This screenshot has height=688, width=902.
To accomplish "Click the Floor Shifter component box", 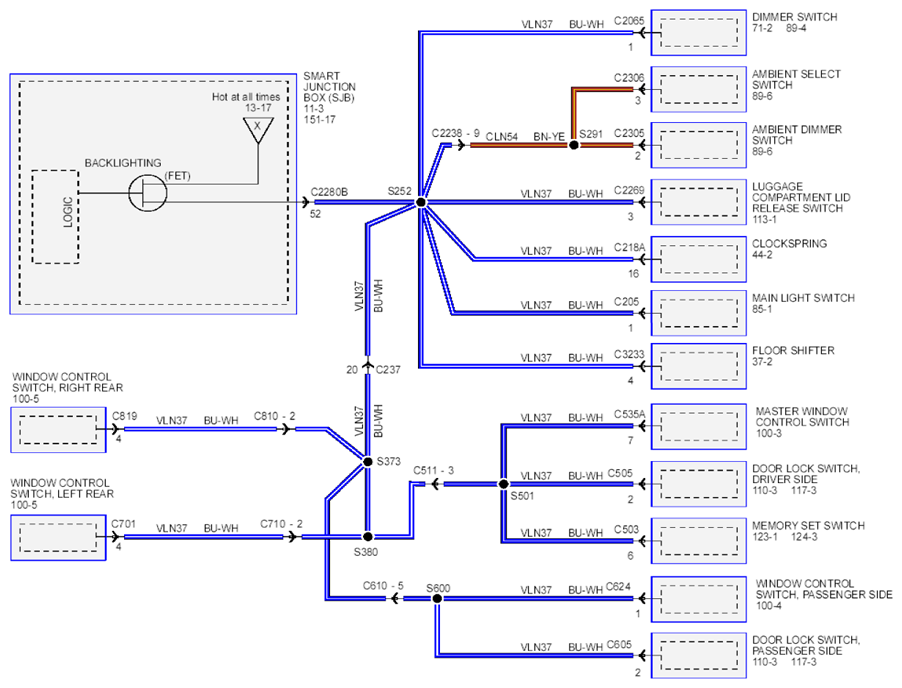I will pos(698,366).
